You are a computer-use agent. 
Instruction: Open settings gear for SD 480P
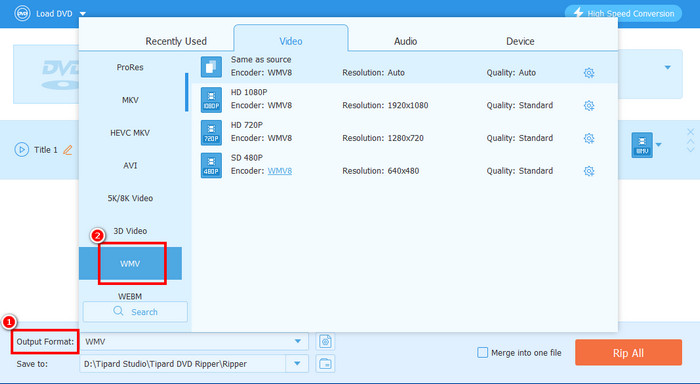[589, 171]
